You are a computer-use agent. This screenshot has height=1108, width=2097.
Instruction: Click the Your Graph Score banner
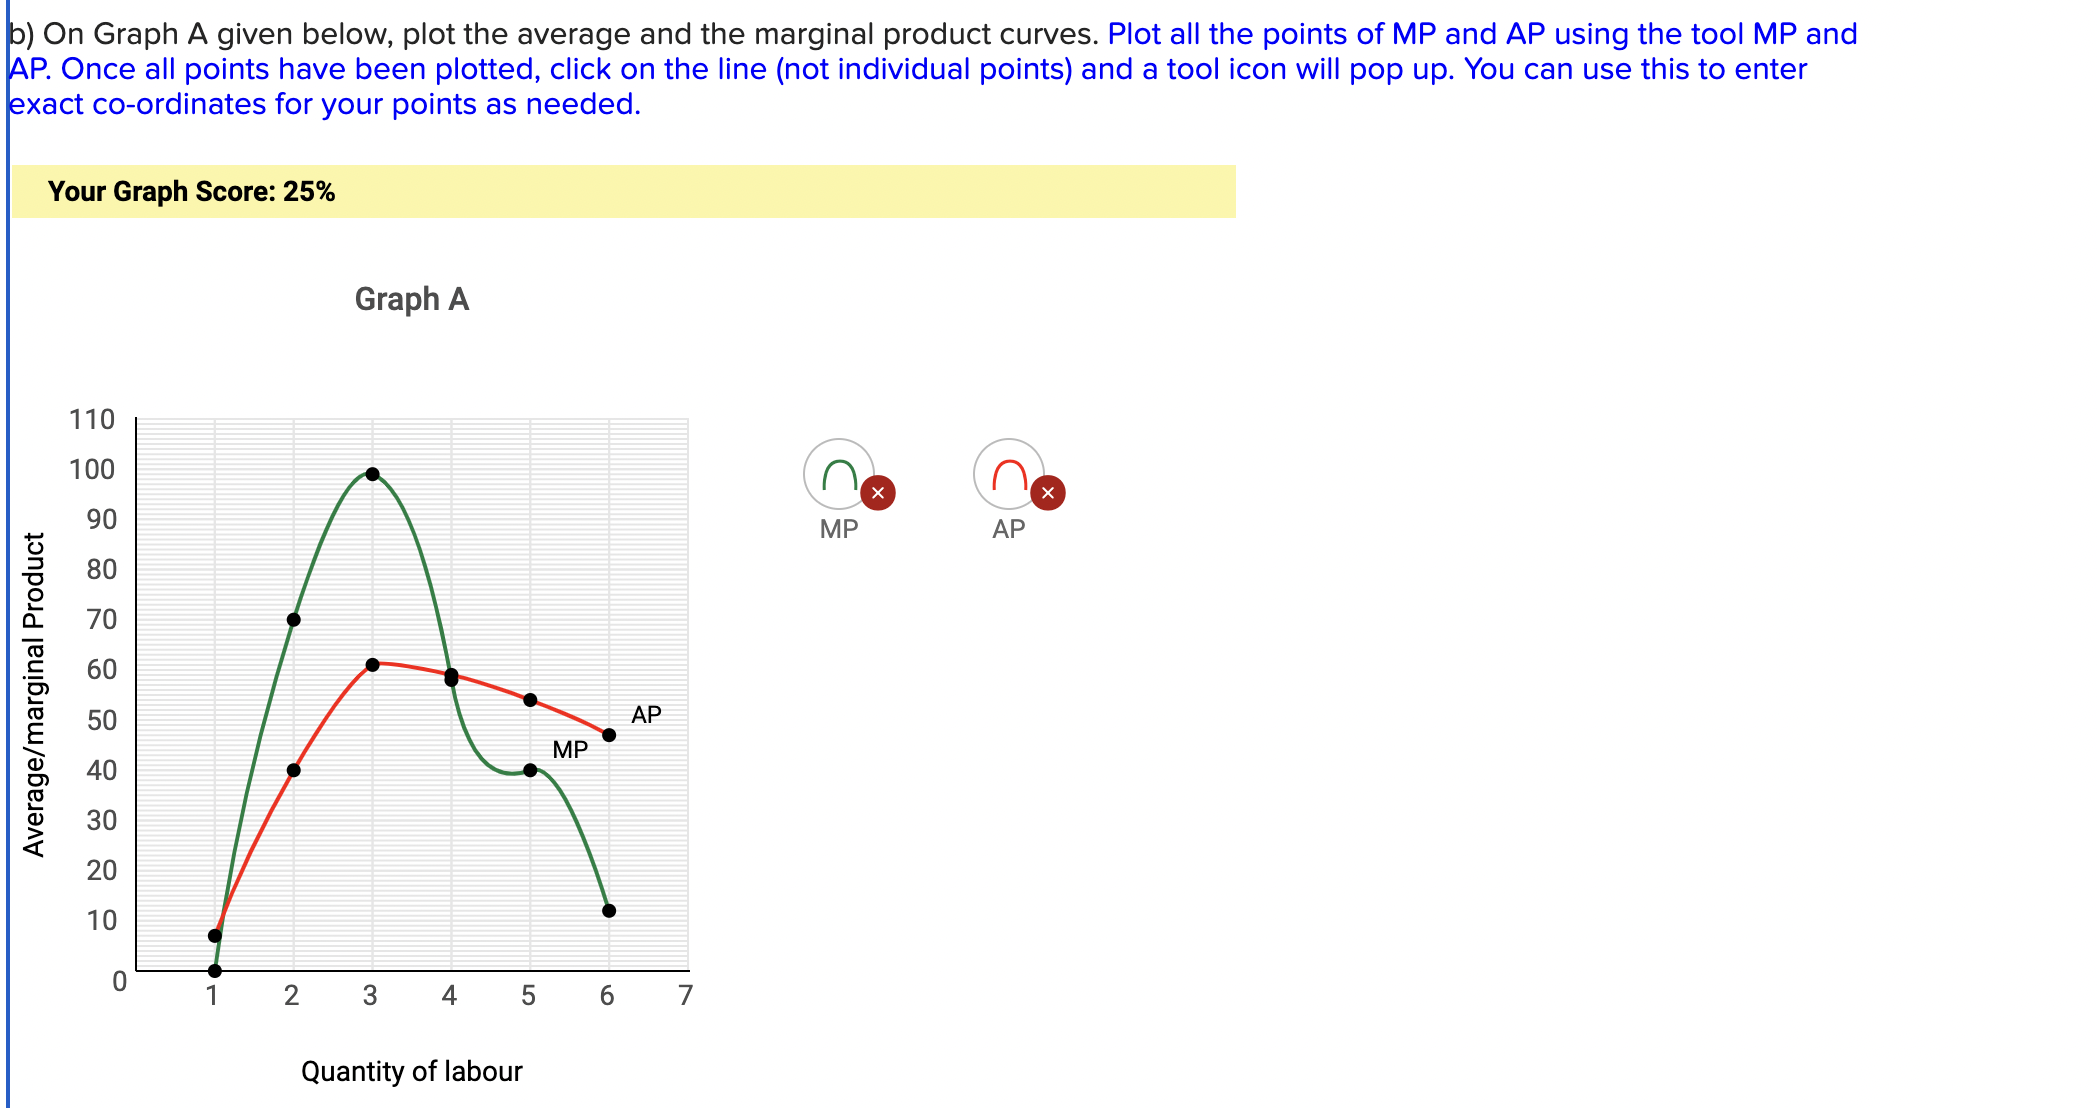[x=190, y=190]
